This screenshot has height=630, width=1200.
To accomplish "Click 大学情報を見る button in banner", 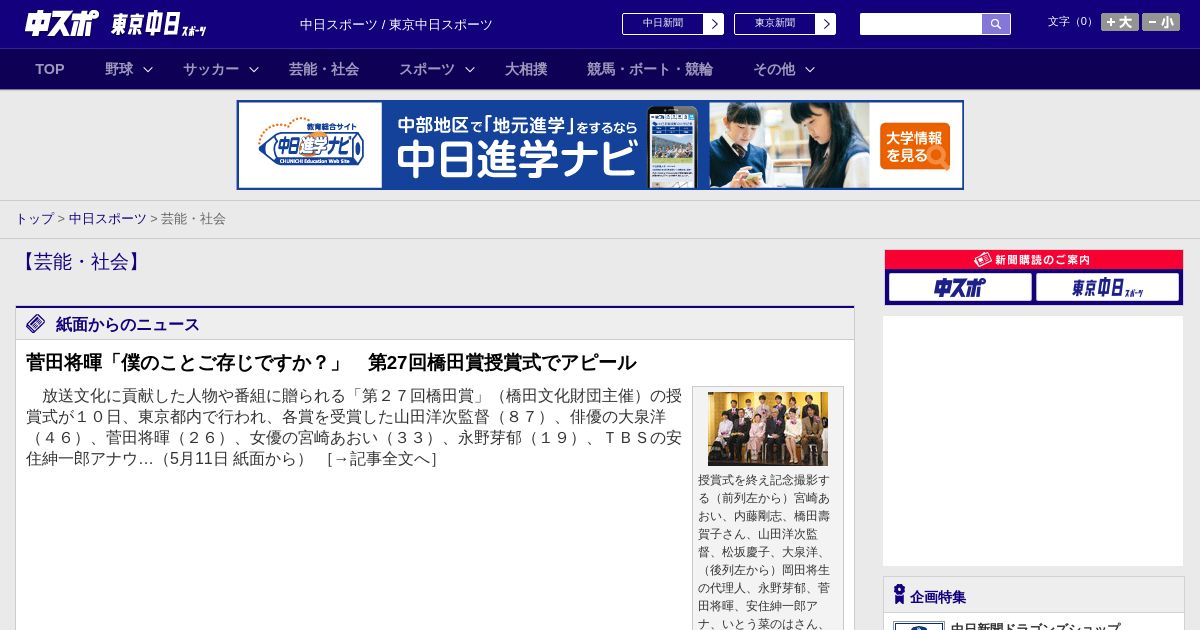I will [x=915, y=146].
